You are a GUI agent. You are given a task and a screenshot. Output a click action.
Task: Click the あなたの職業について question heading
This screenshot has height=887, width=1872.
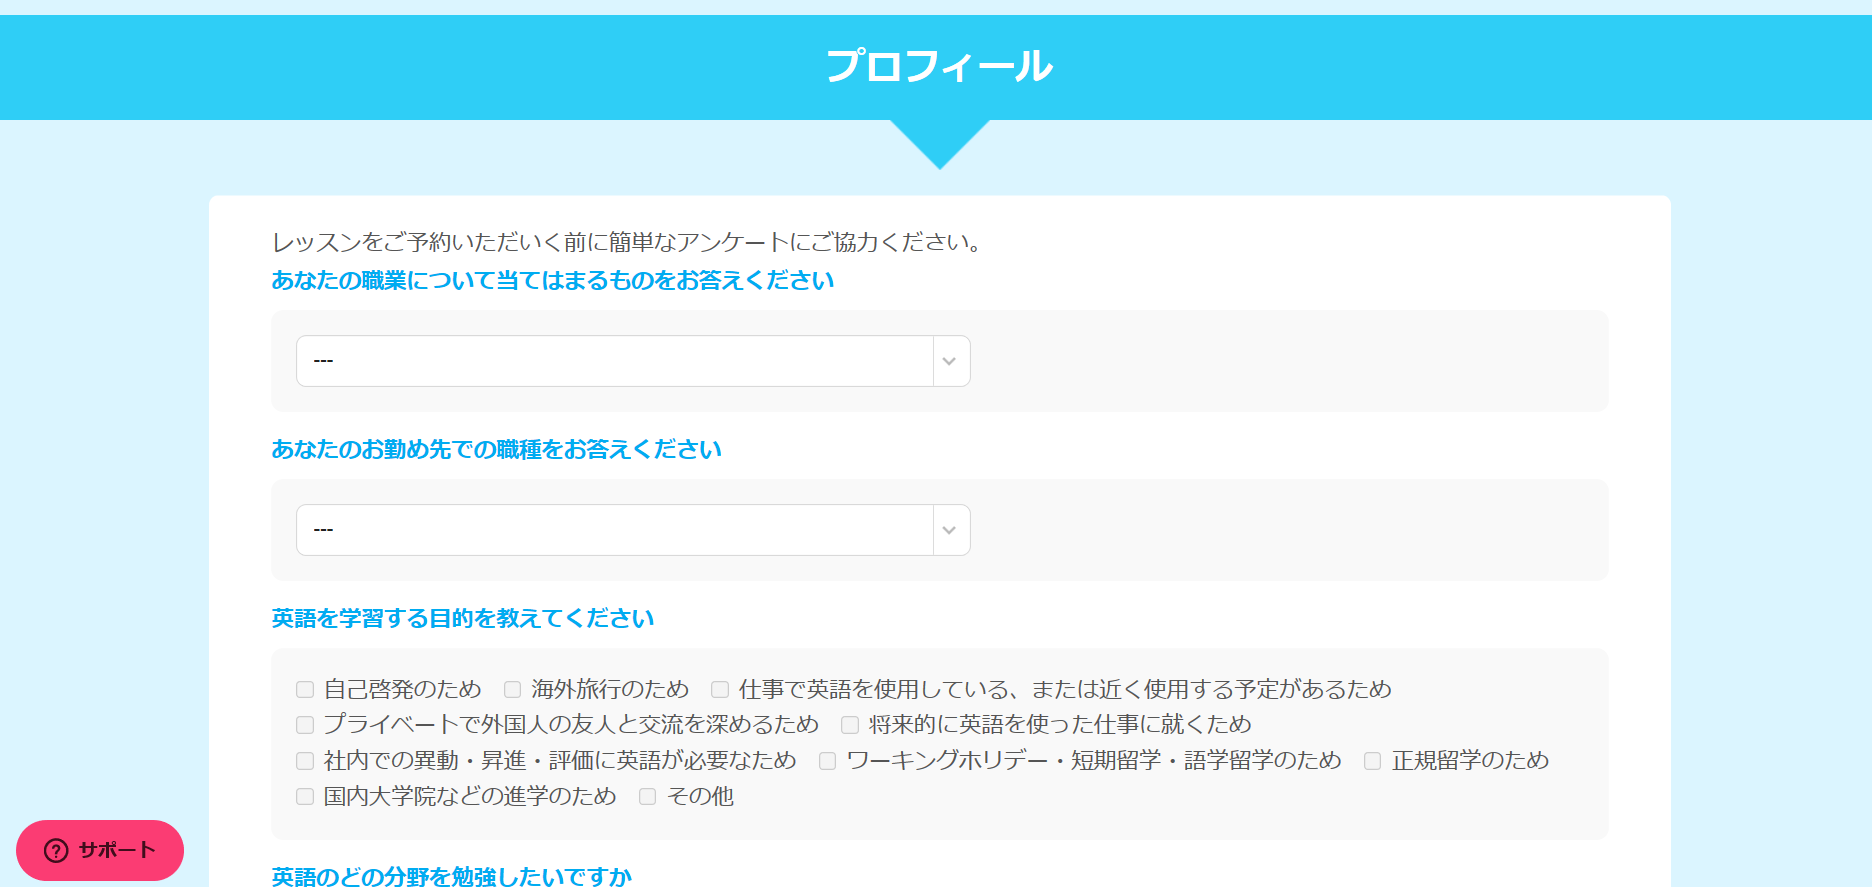pyautogui.click(x=552, y=281)
